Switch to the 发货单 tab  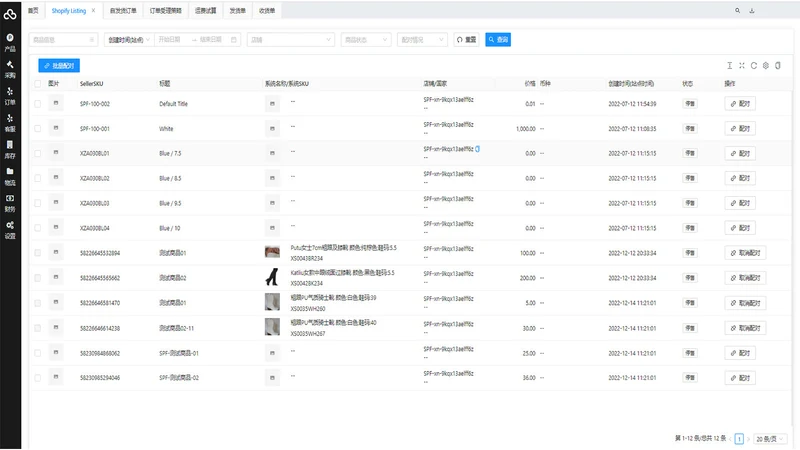tap(237, 11)
